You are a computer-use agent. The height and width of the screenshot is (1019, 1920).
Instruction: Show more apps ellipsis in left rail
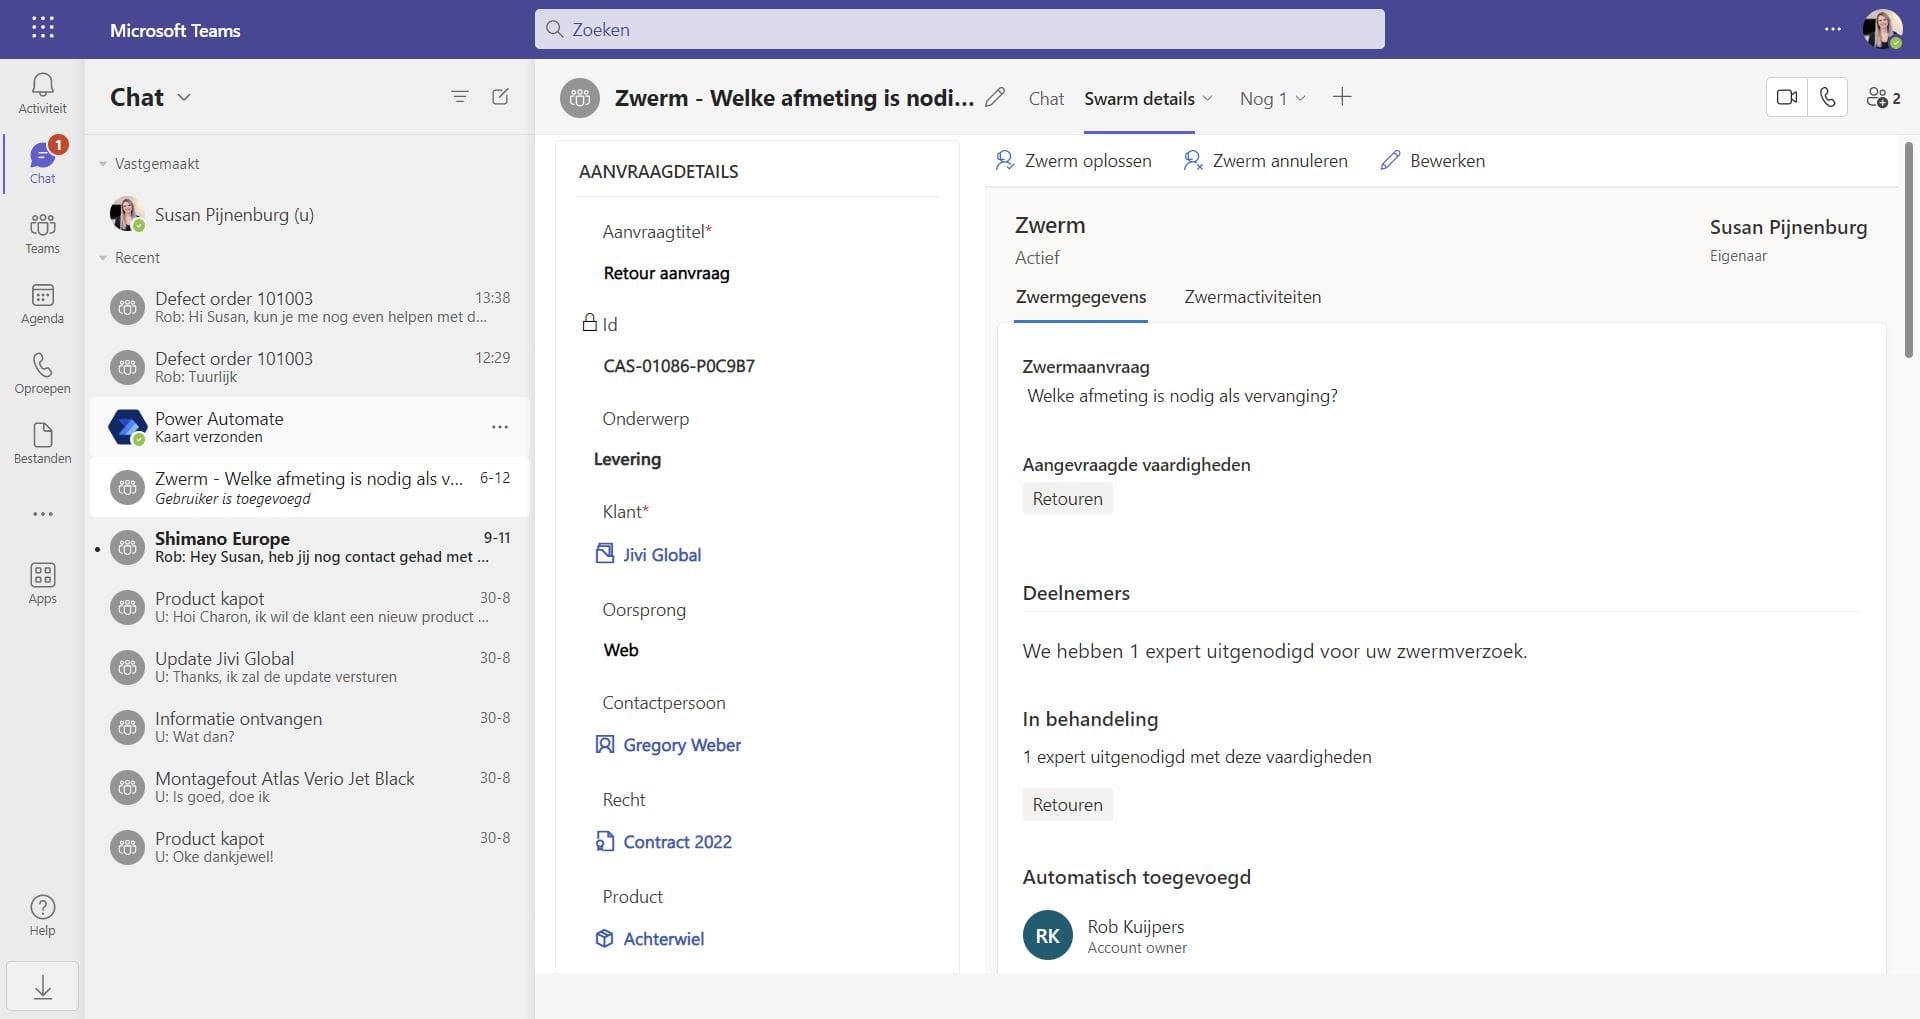(x=42, y=514)
